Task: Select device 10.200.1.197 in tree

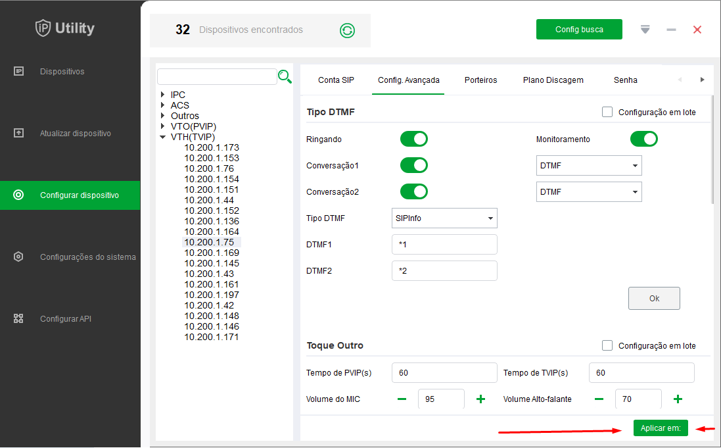Action: pyautogui.click(x=212, y=295)
